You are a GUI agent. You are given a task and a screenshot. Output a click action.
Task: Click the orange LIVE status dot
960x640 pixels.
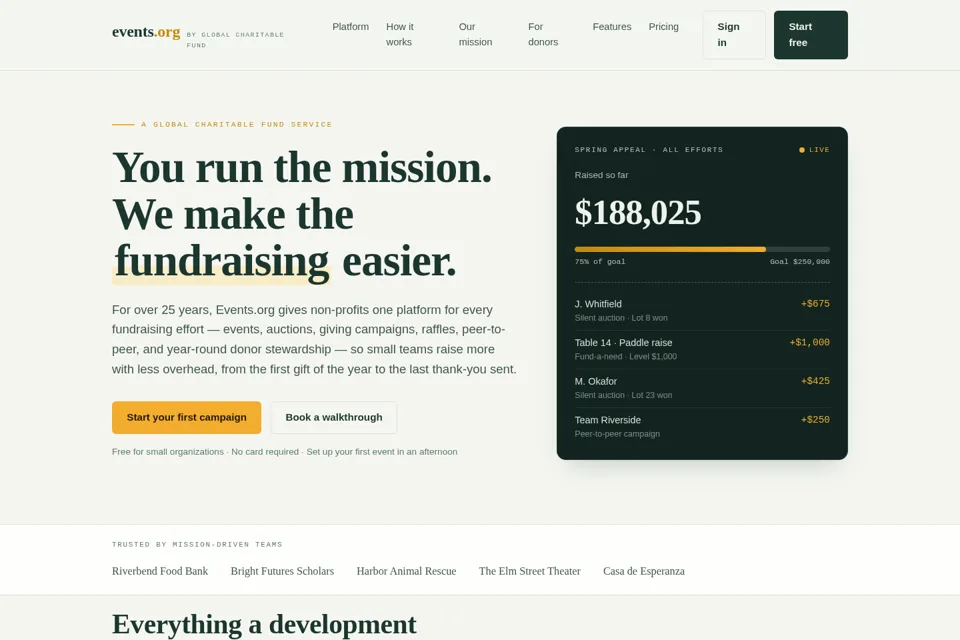[802, 150]
